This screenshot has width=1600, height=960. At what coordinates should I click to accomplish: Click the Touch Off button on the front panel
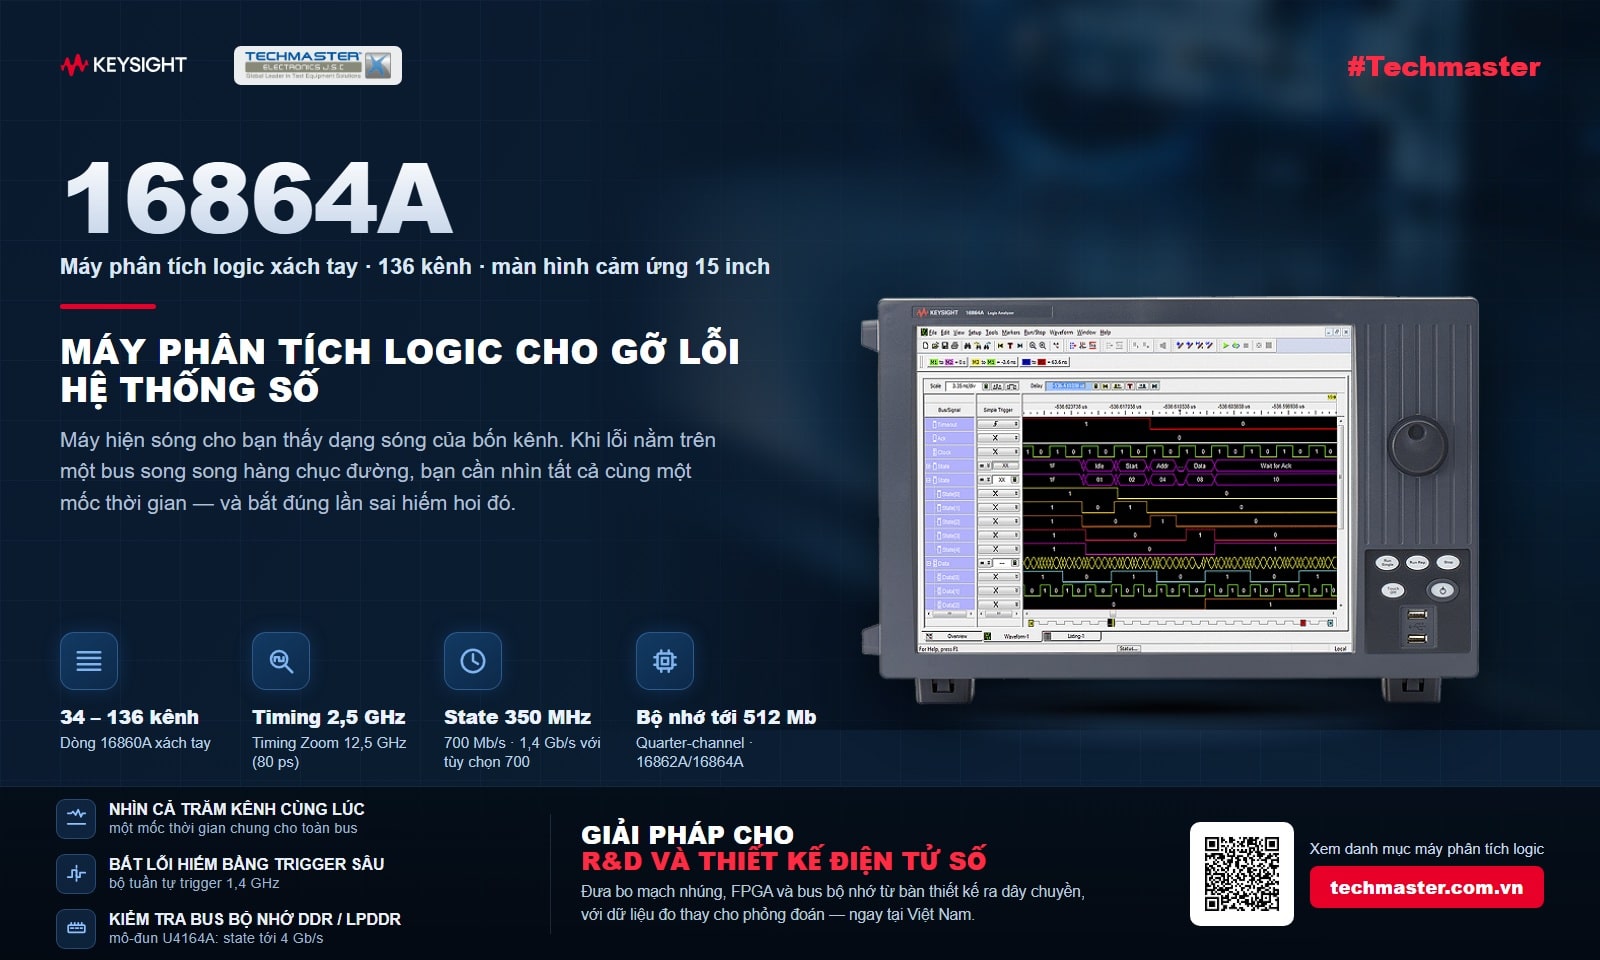point(1393,590)
